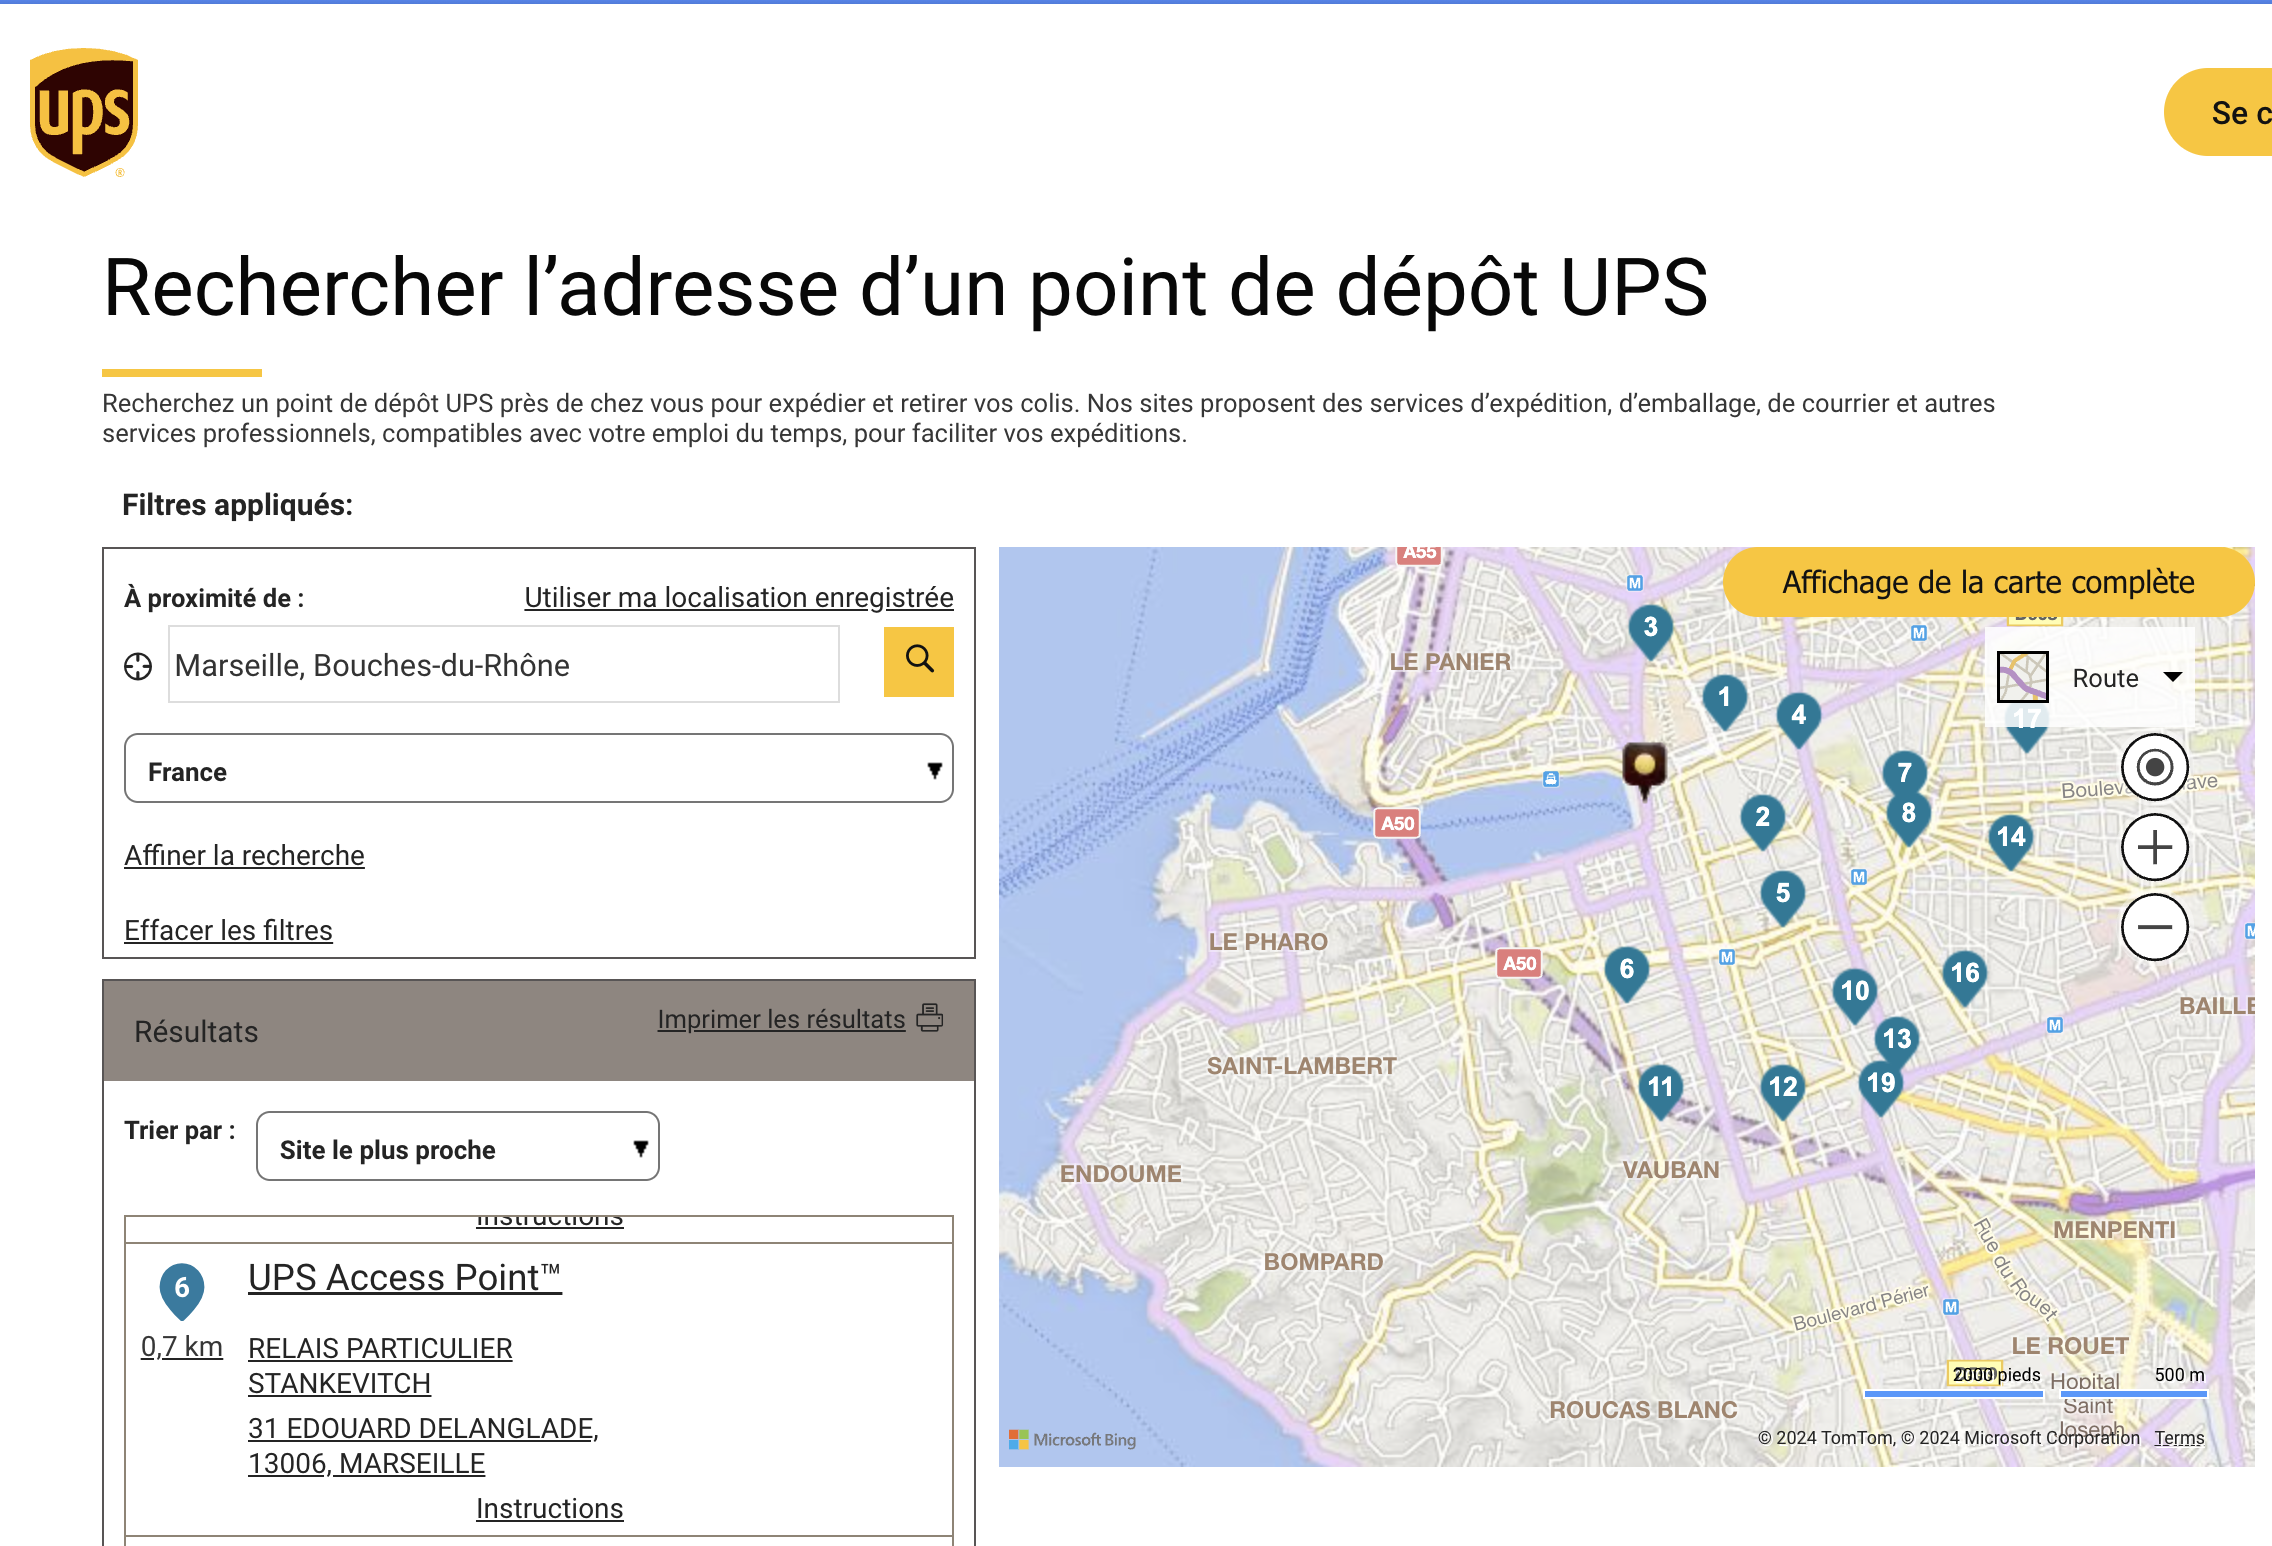Screen dimensions: 2272x1546
Task: Click the search magnifier icon
Action: click(x=917, y=662)
